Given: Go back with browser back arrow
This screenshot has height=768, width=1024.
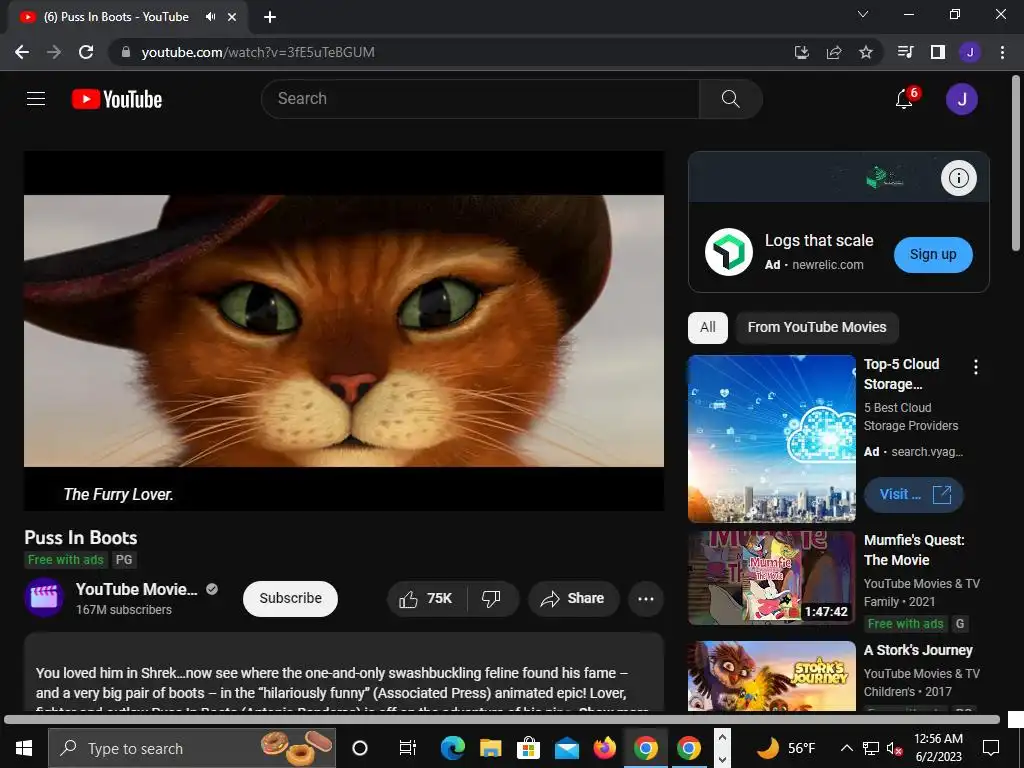Looking at the screenshot, I should [22, 52].
